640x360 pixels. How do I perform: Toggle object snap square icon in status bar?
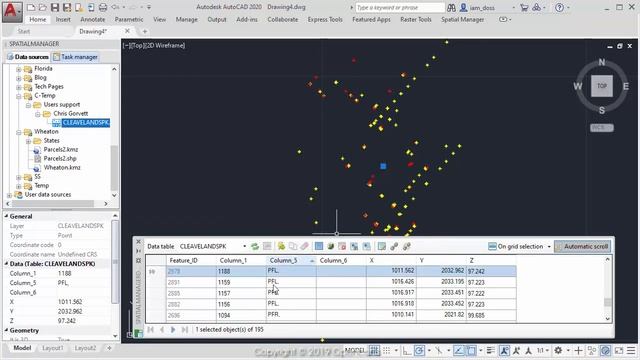click(x=471, y=351)
